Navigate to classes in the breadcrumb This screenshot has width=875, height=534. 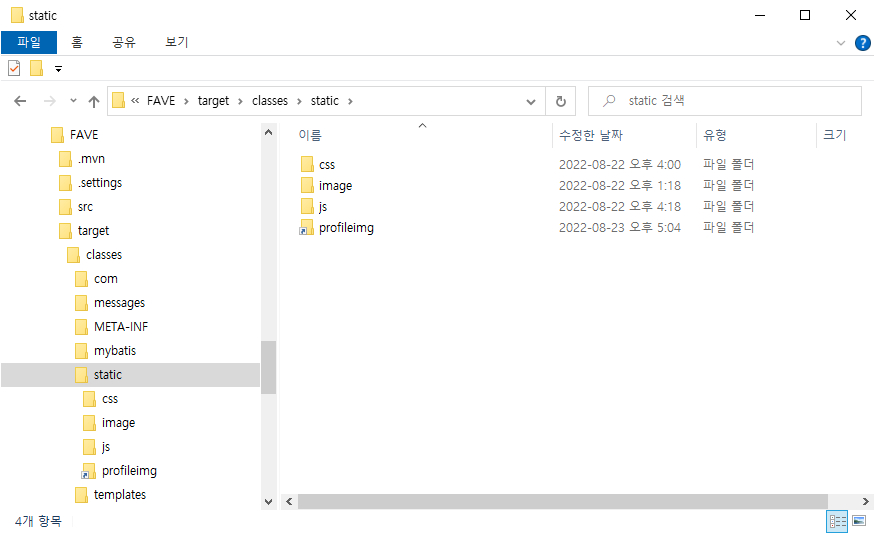[270, 101]
